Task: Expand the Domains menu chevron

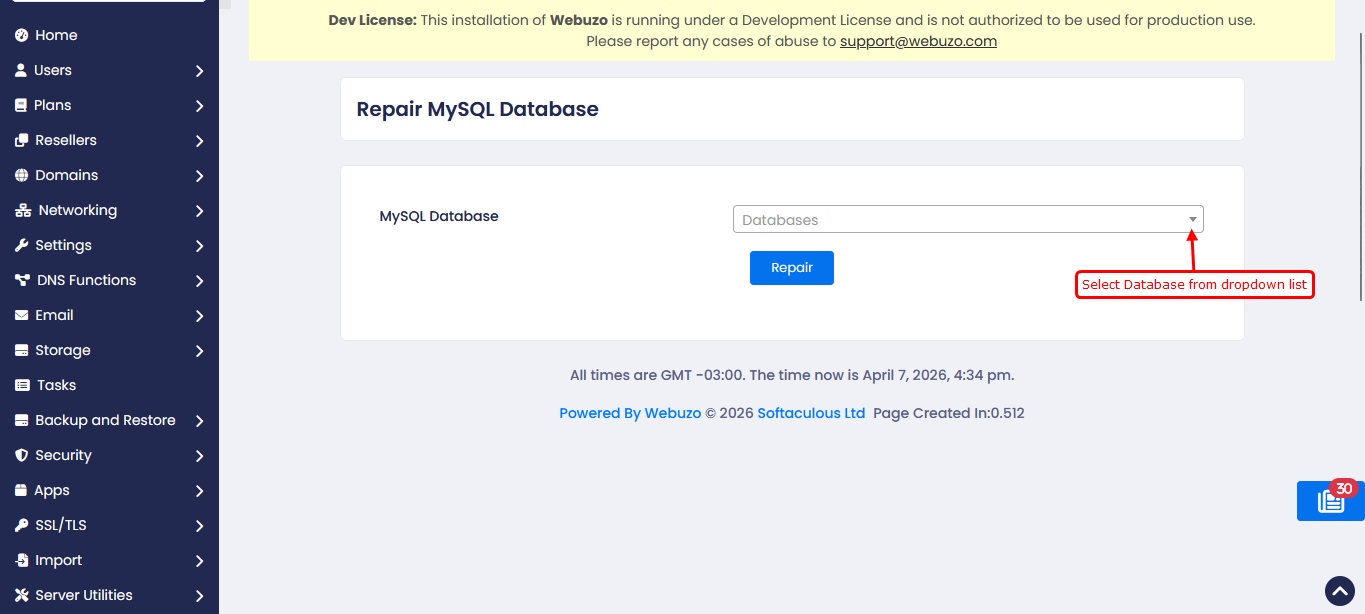Action: 199,176
